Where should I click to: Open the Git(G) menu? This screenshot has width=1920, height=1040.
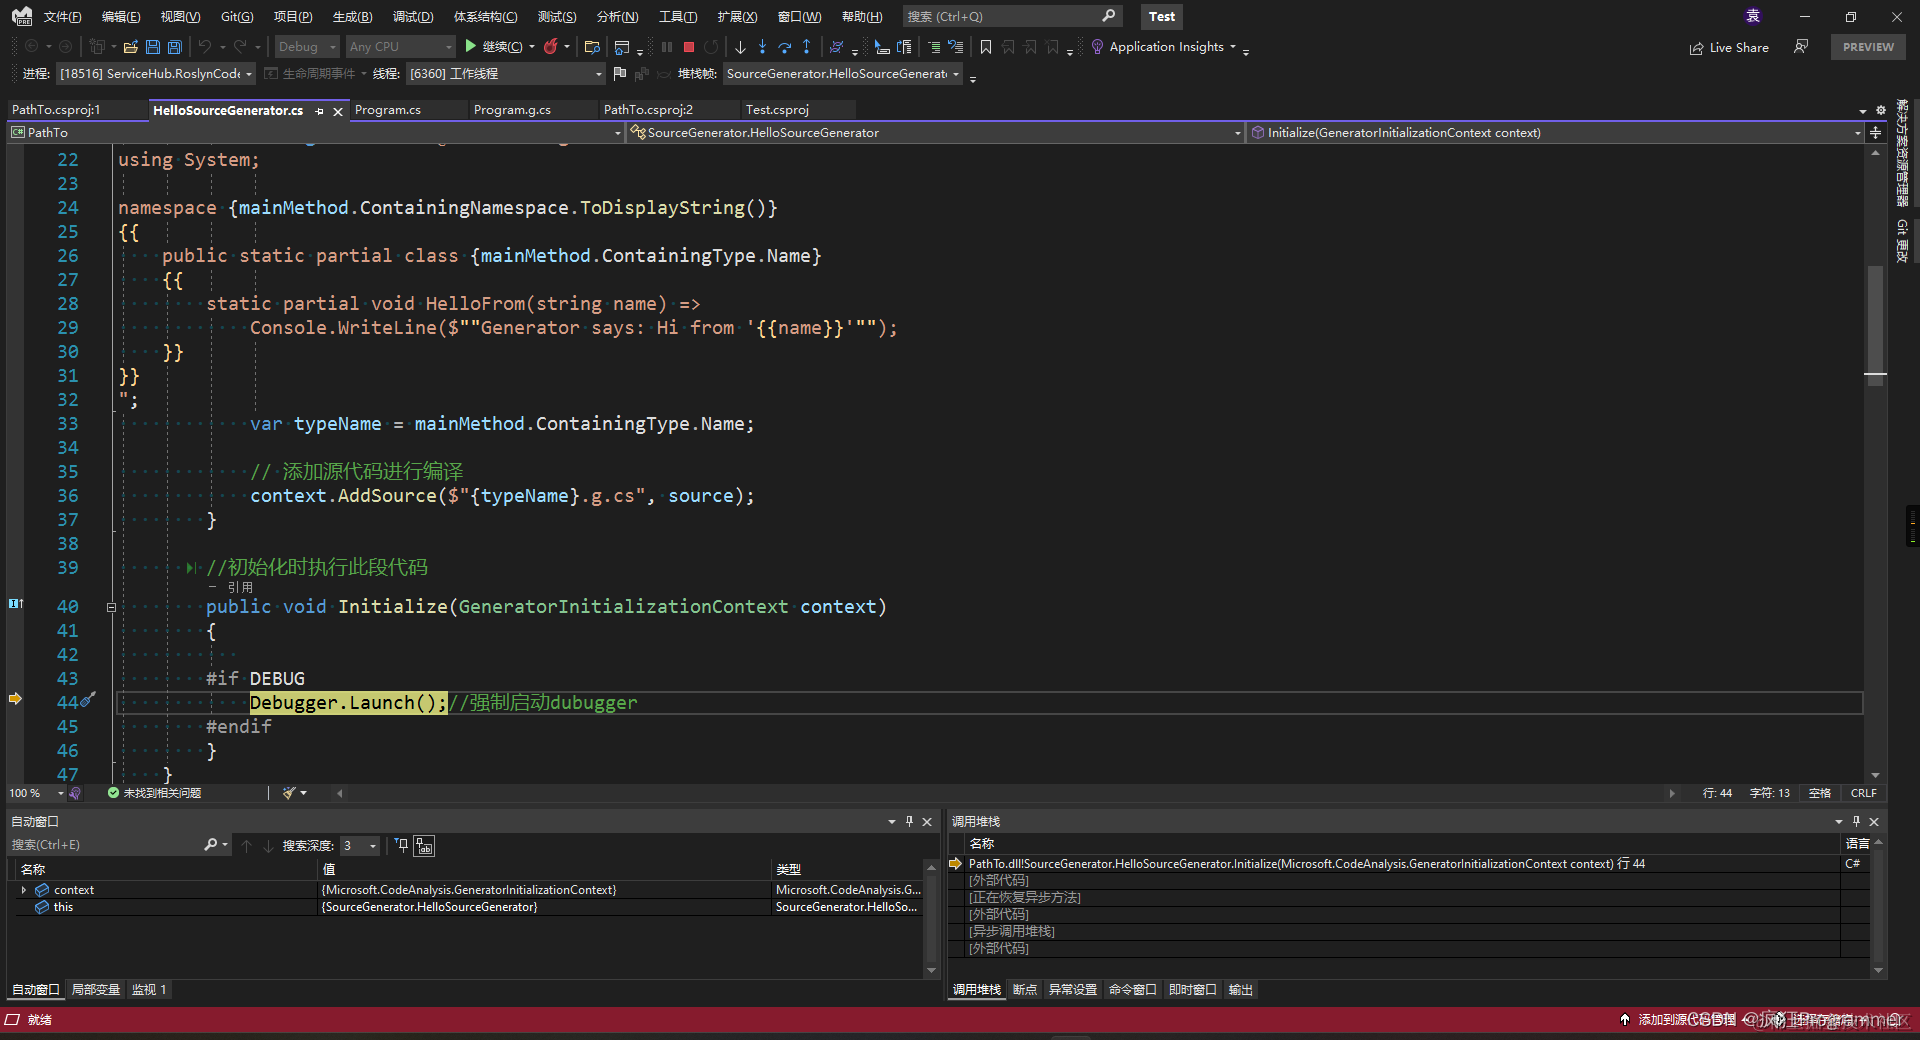click(237, 17)
